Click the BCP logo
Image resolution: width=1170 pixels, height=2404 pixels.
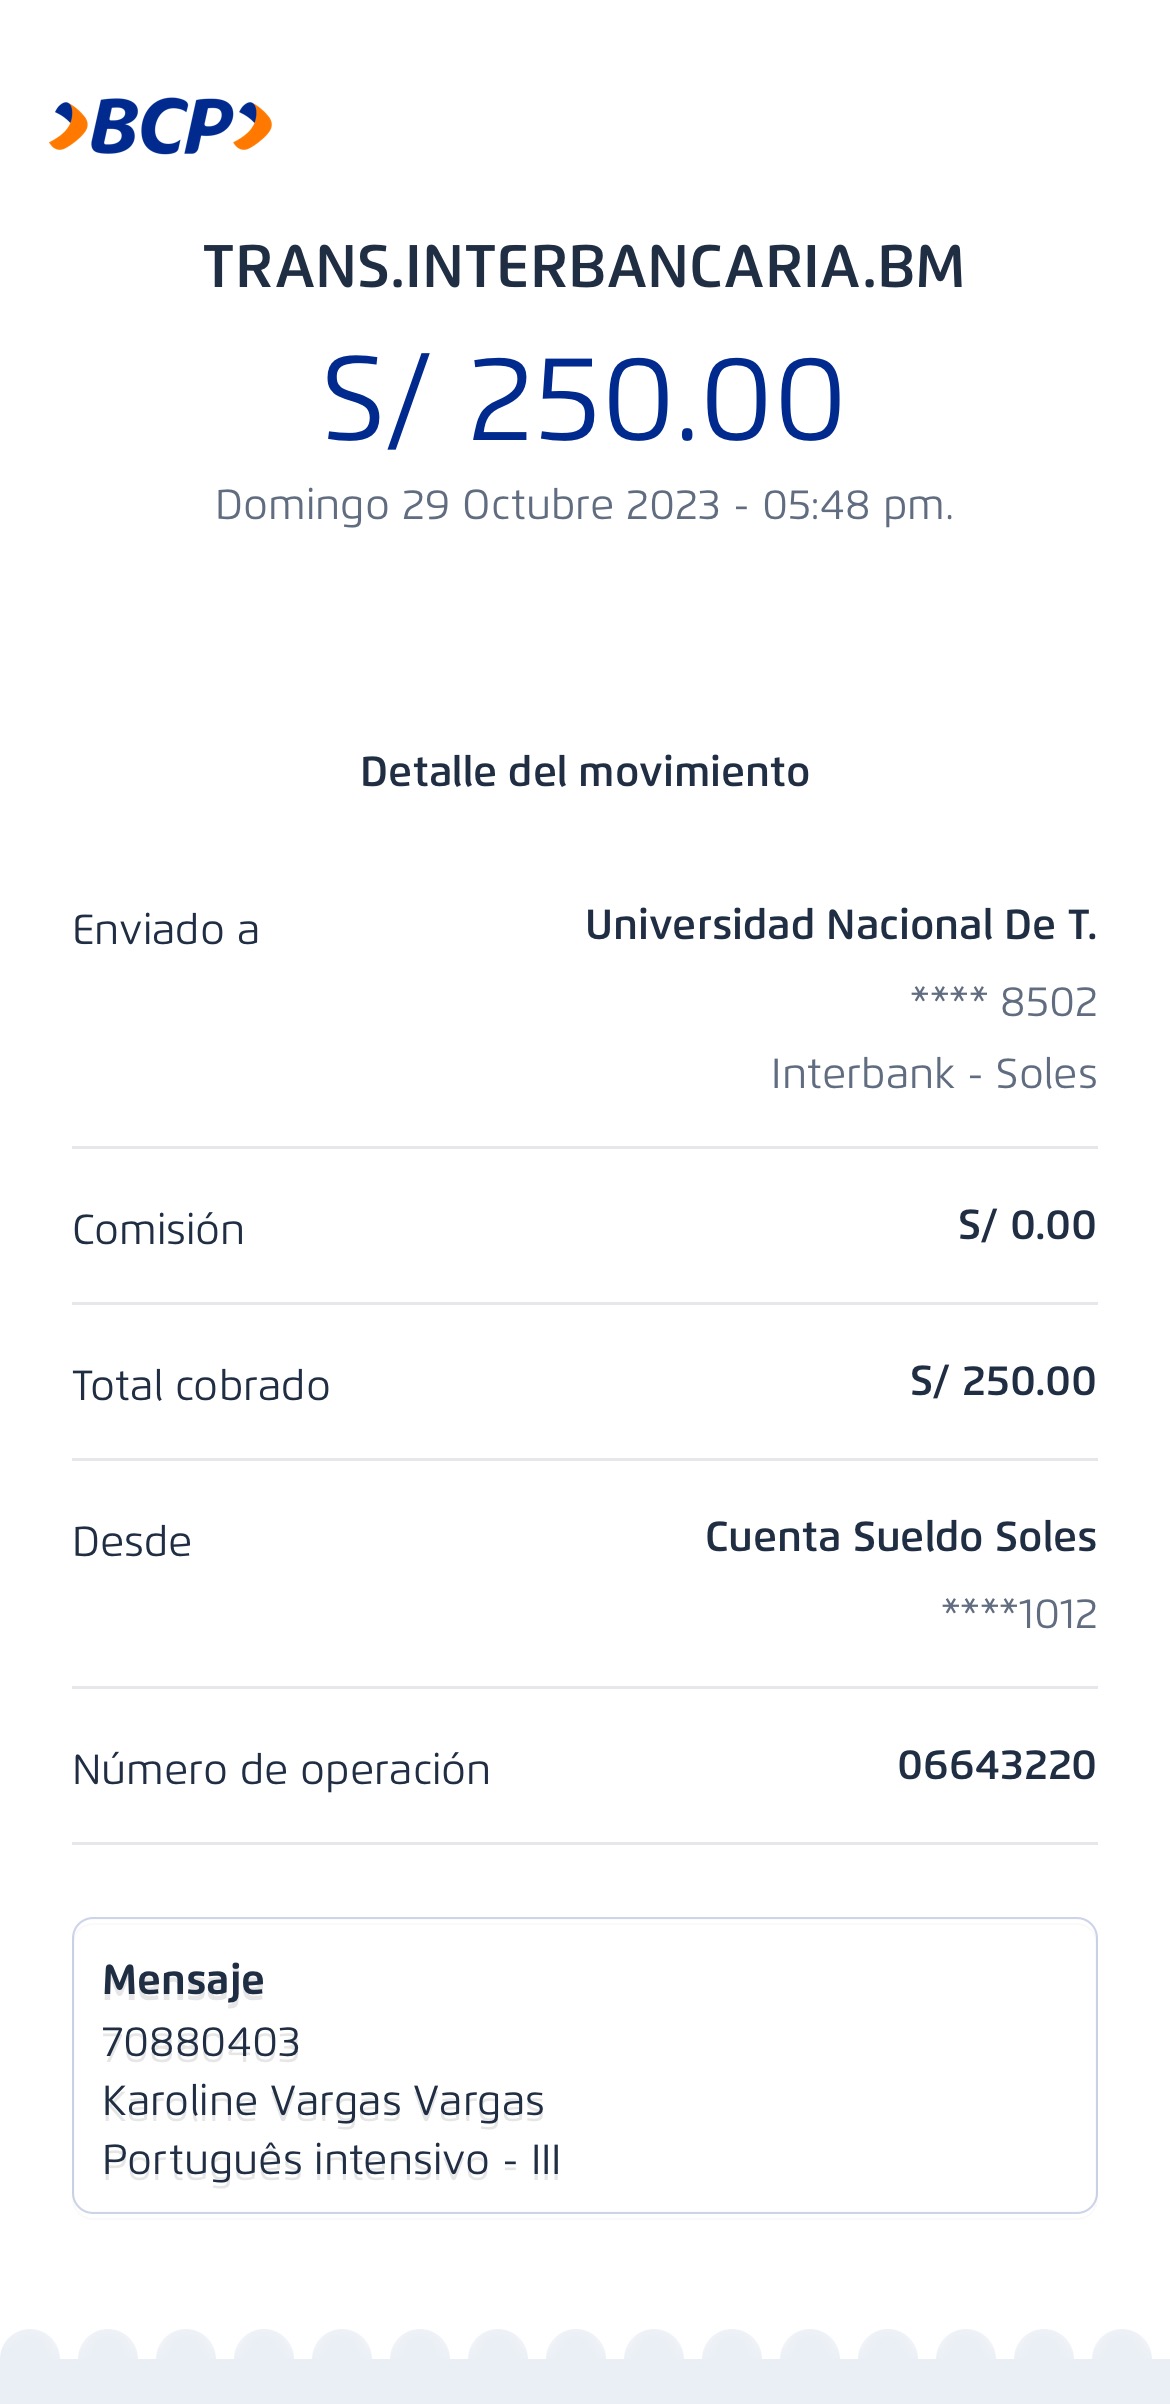[x=161, y=127]
